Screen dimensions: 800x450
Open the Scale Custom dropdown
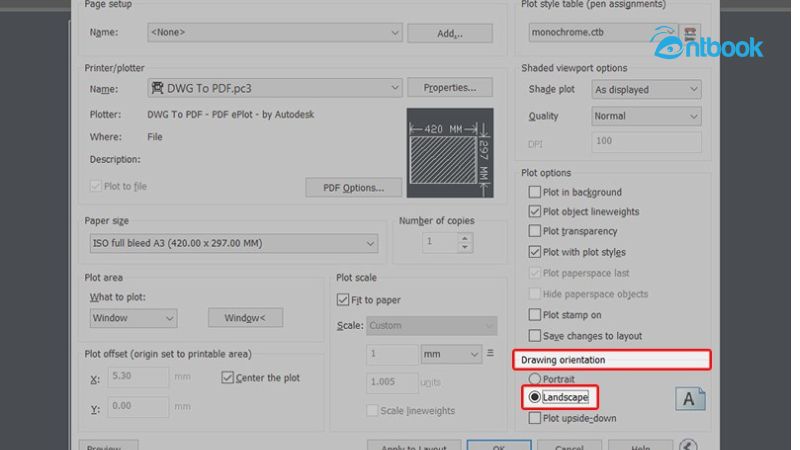(431, 326)
